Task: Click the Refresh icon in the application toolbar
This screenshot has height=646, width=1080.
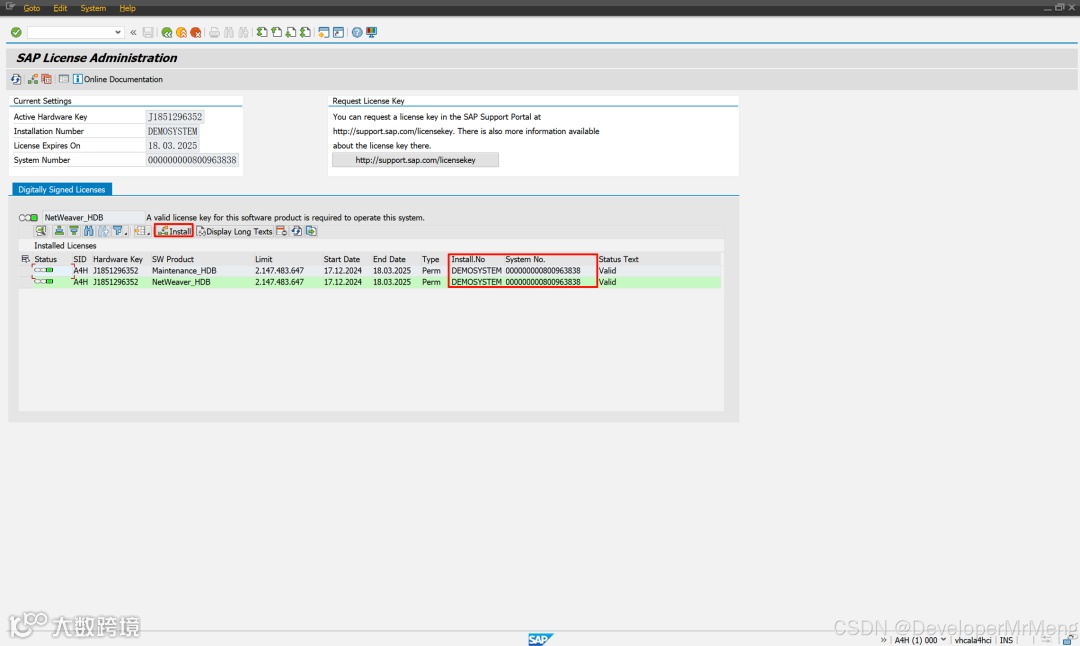Action: [16, 79]
